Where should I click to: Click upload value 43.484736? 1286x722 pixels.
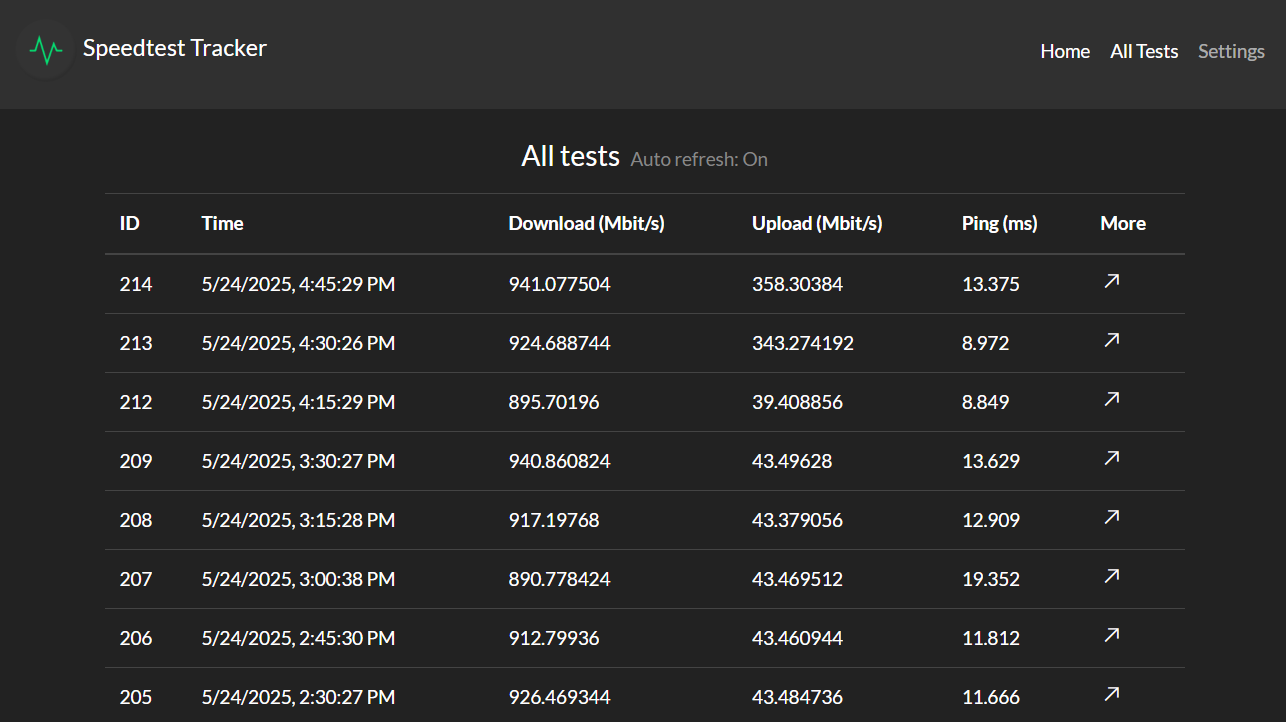[797, 697]
